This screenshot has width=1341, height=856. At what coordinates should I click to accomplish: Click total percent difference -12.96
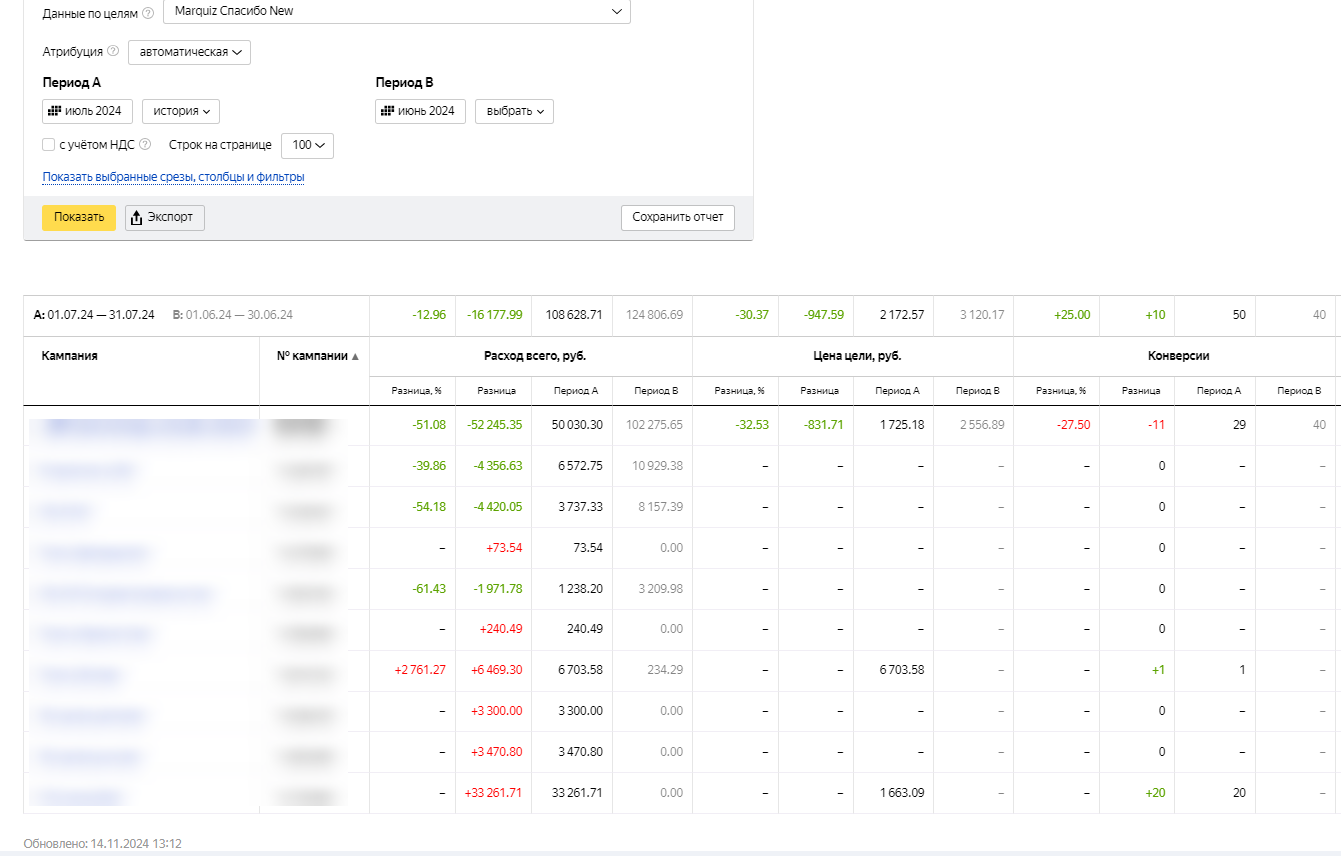point(429,315)
